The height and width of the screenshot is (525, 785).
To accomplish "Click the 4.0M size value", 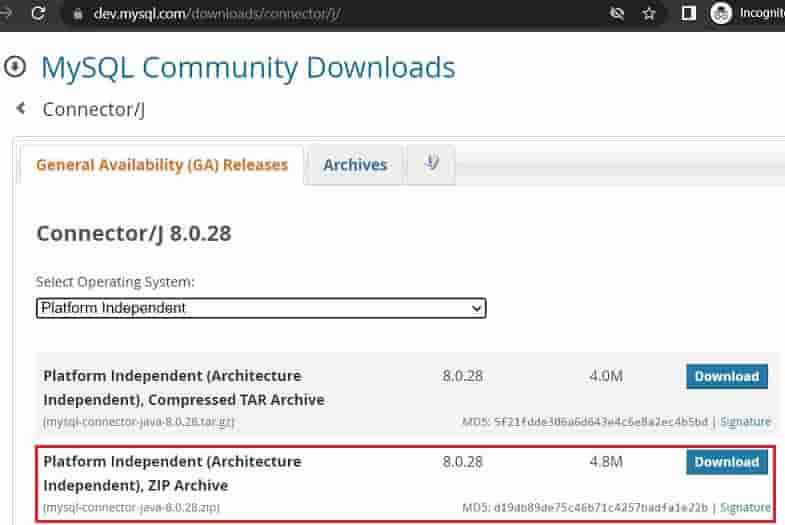I will pyautogui.click(x=606, y=376).
